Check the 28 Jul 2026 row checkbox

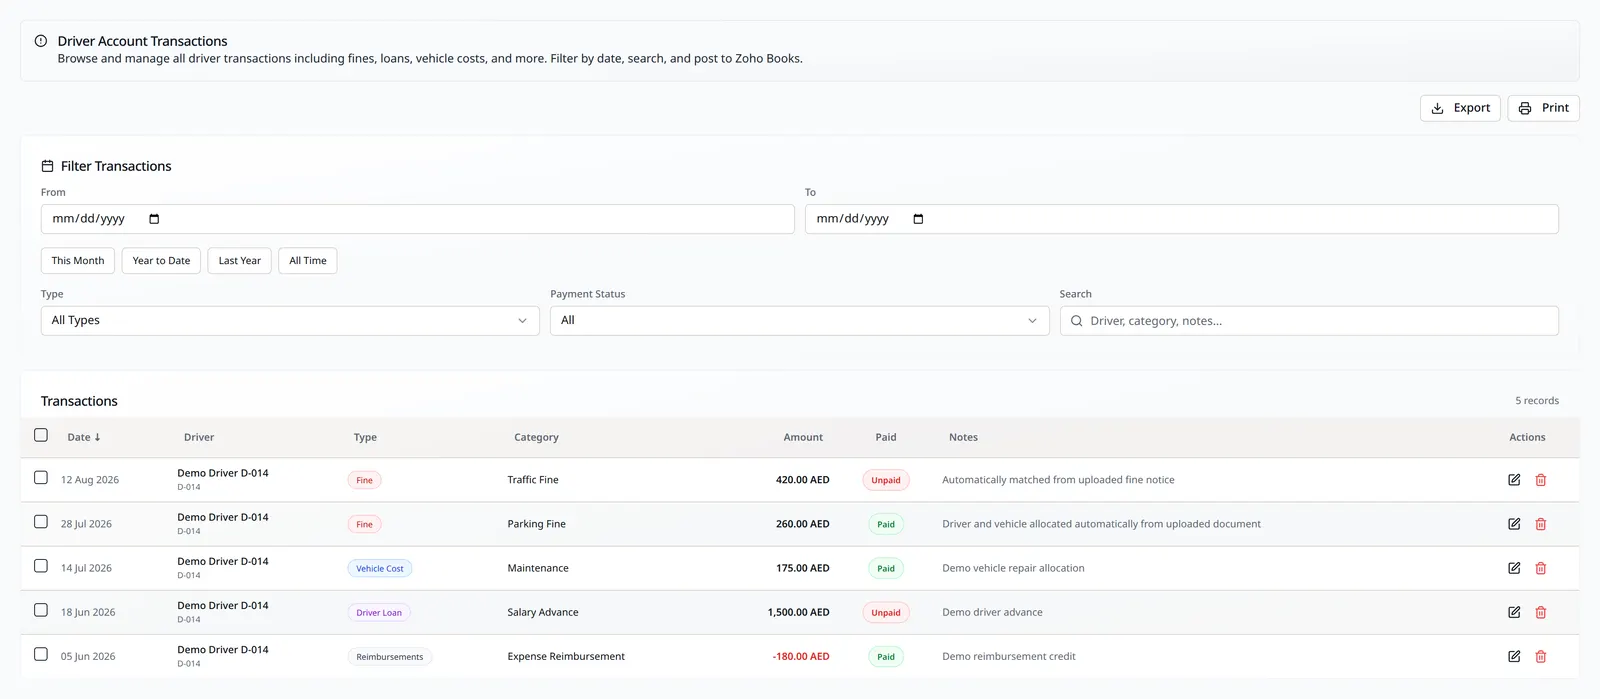tap(41, 522)
